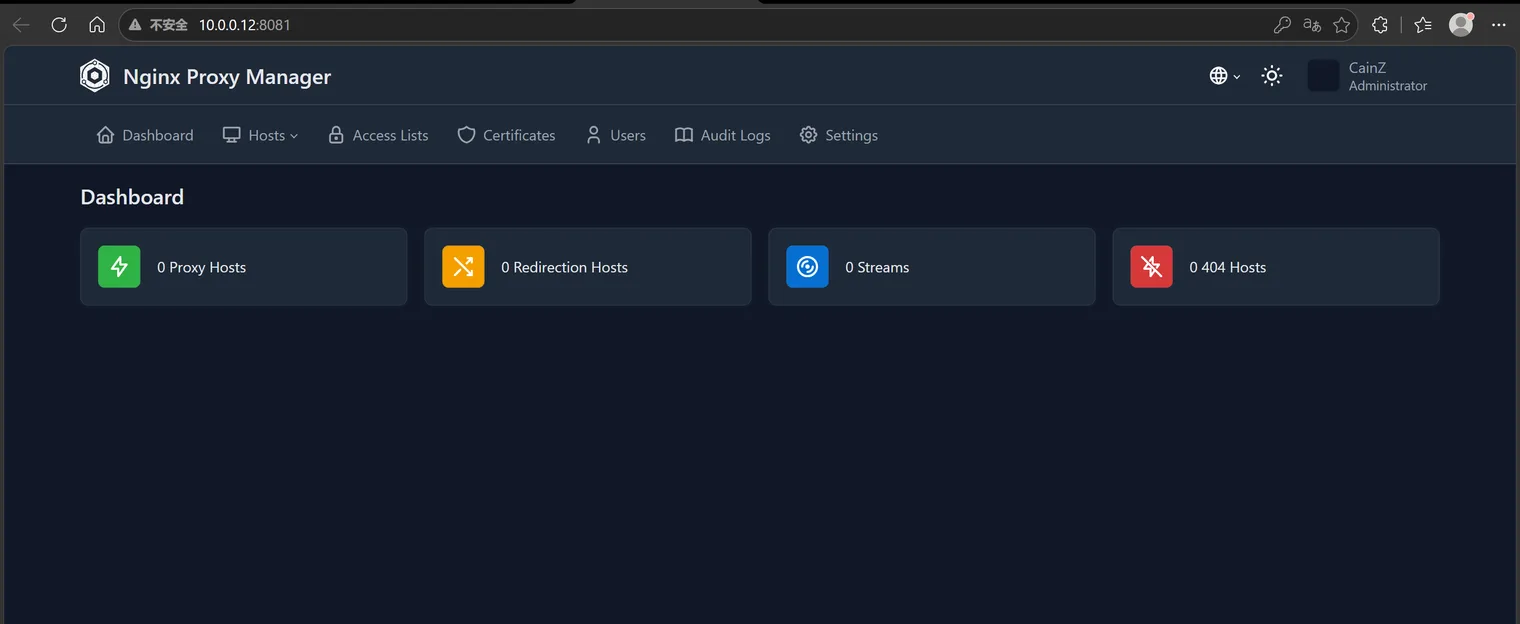1520x624 pixels.
Task: Toggle the light theme sun icon
Action: point(1272,76)
